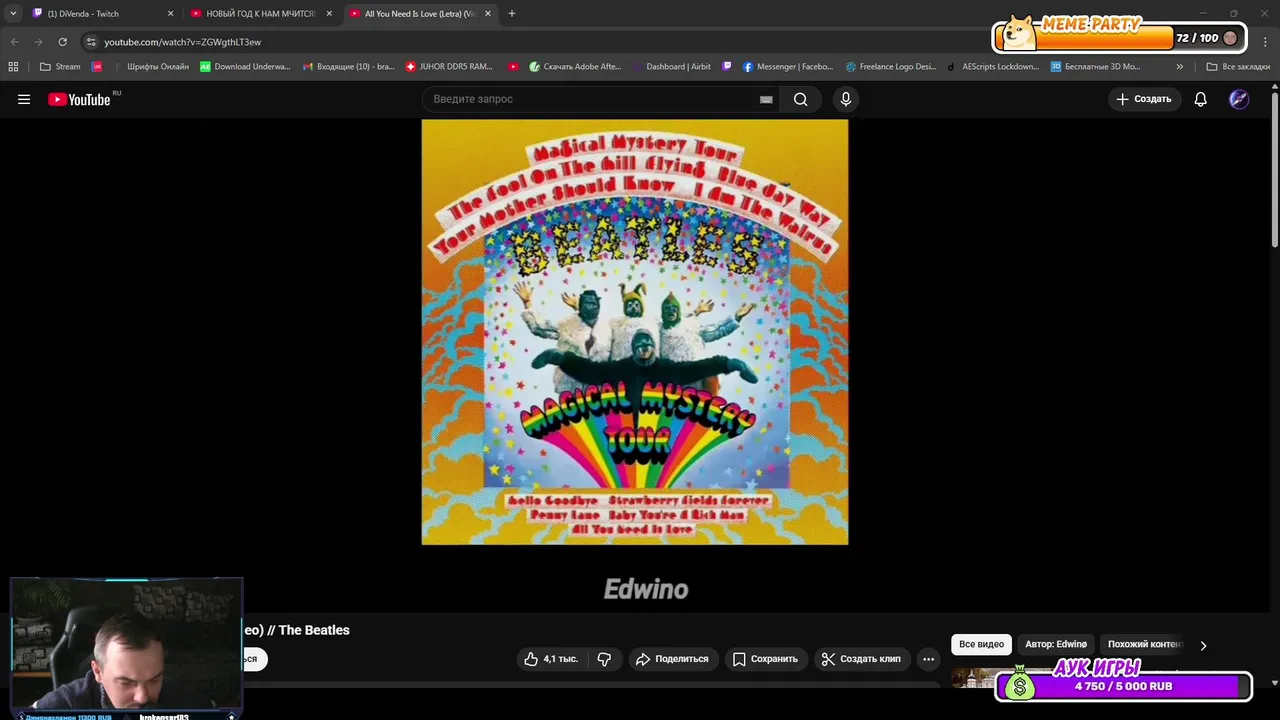Image resolution: width=1280 pixels, height=720 pixels.
Task: Dislike the video with thumbs down
Action: pos(604,659)
